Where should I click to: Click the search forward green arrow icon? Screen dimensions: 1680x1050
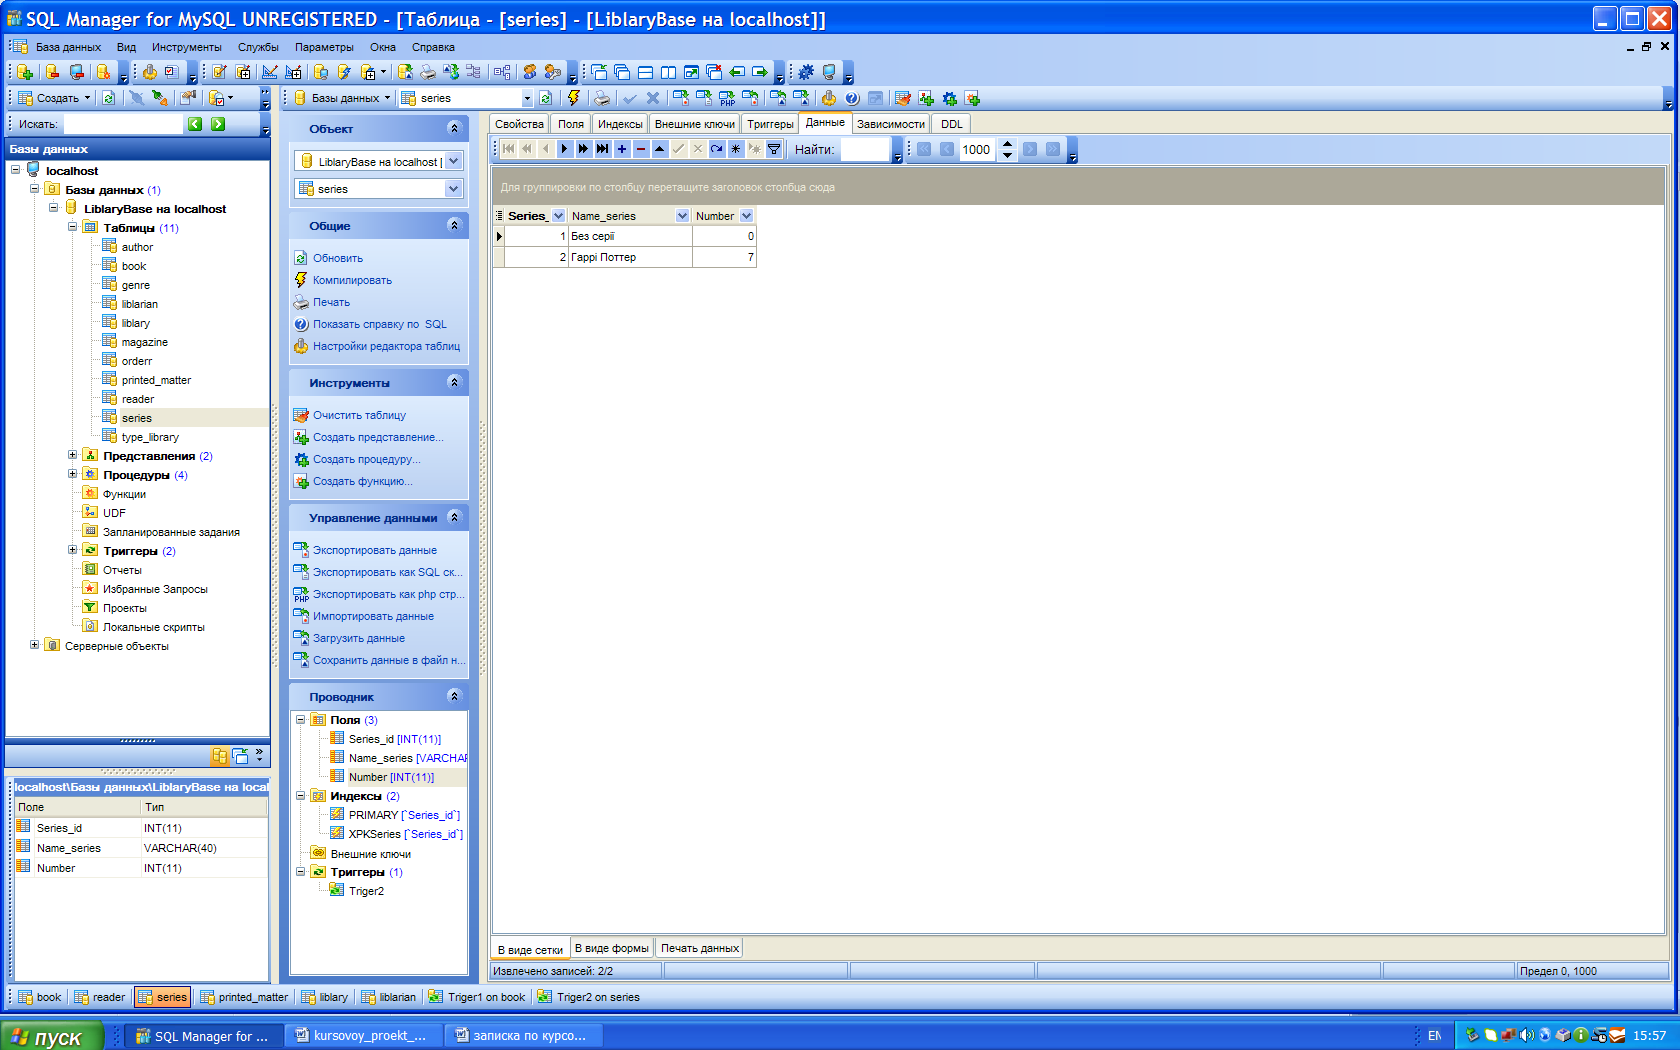coord(218,124)
